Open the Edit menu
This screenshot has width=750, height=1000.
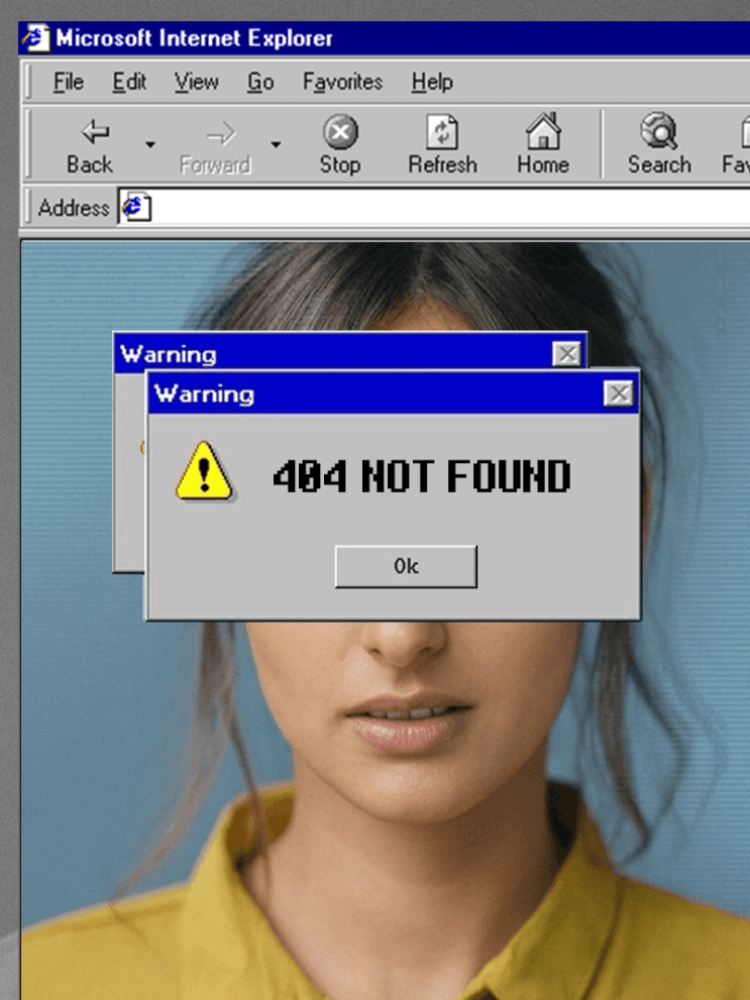coord(129,82)
